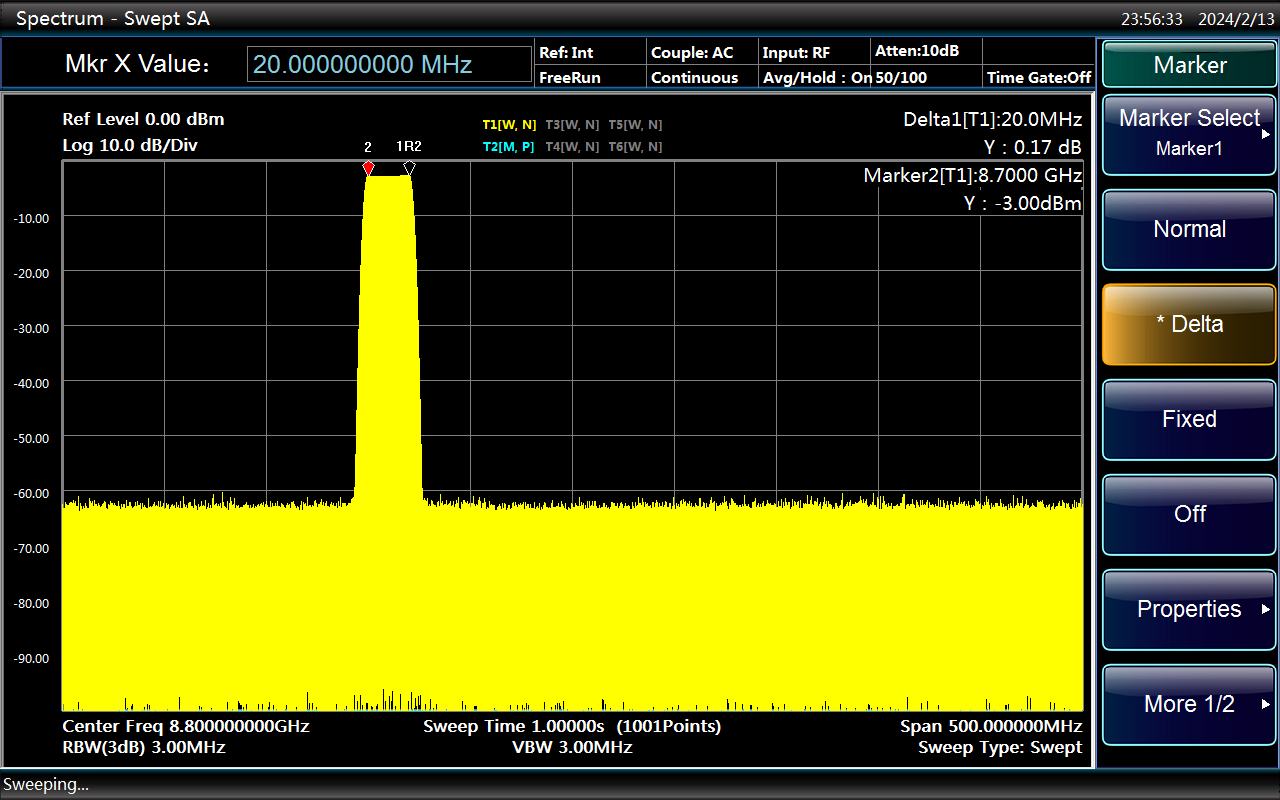Click the Input: RF status cell
Screen dimensions: 1280x800
pos(796,52)
